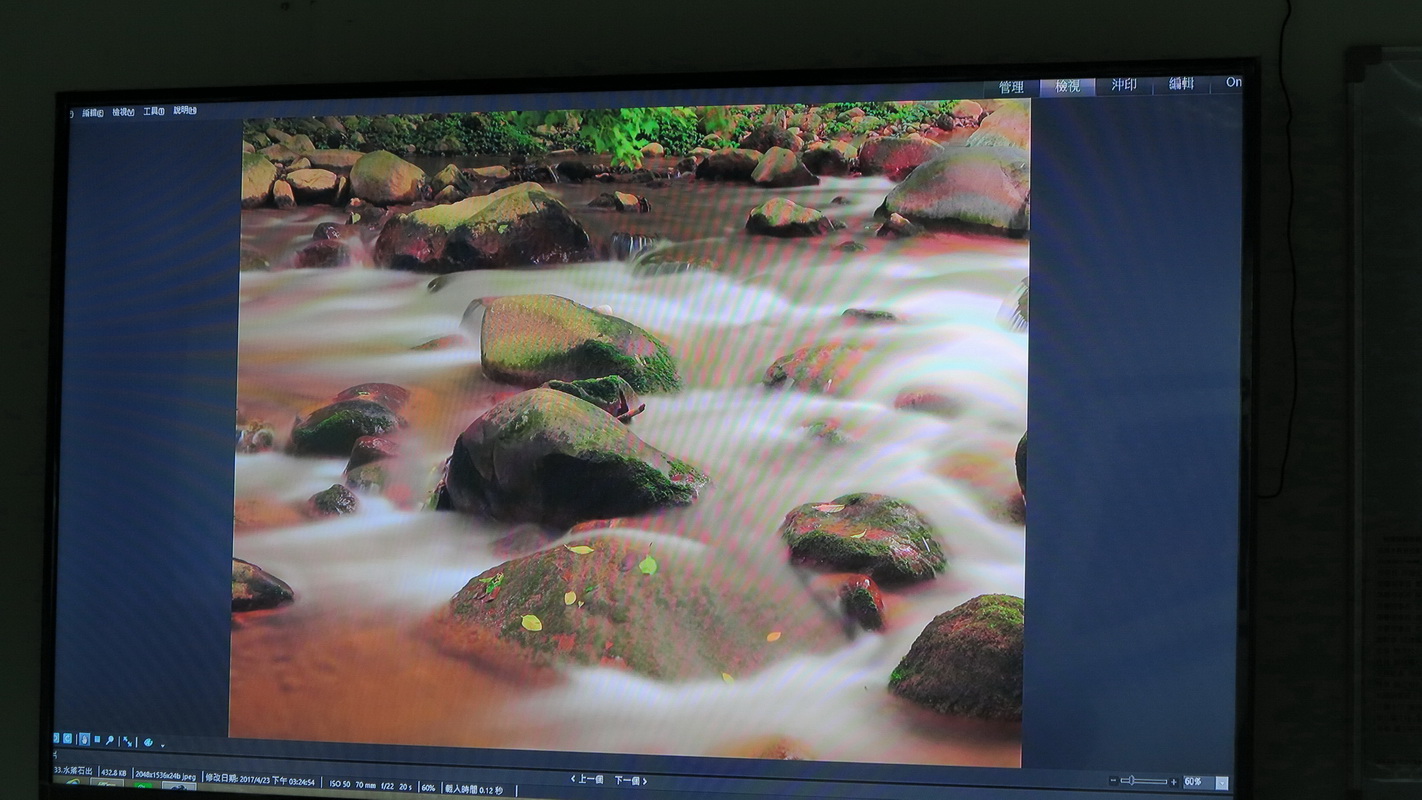The width and height of the screenshot is (1422, 800).
Task: Open the zoom percentage dropdown arrow
Action: tap(1222, 783)
